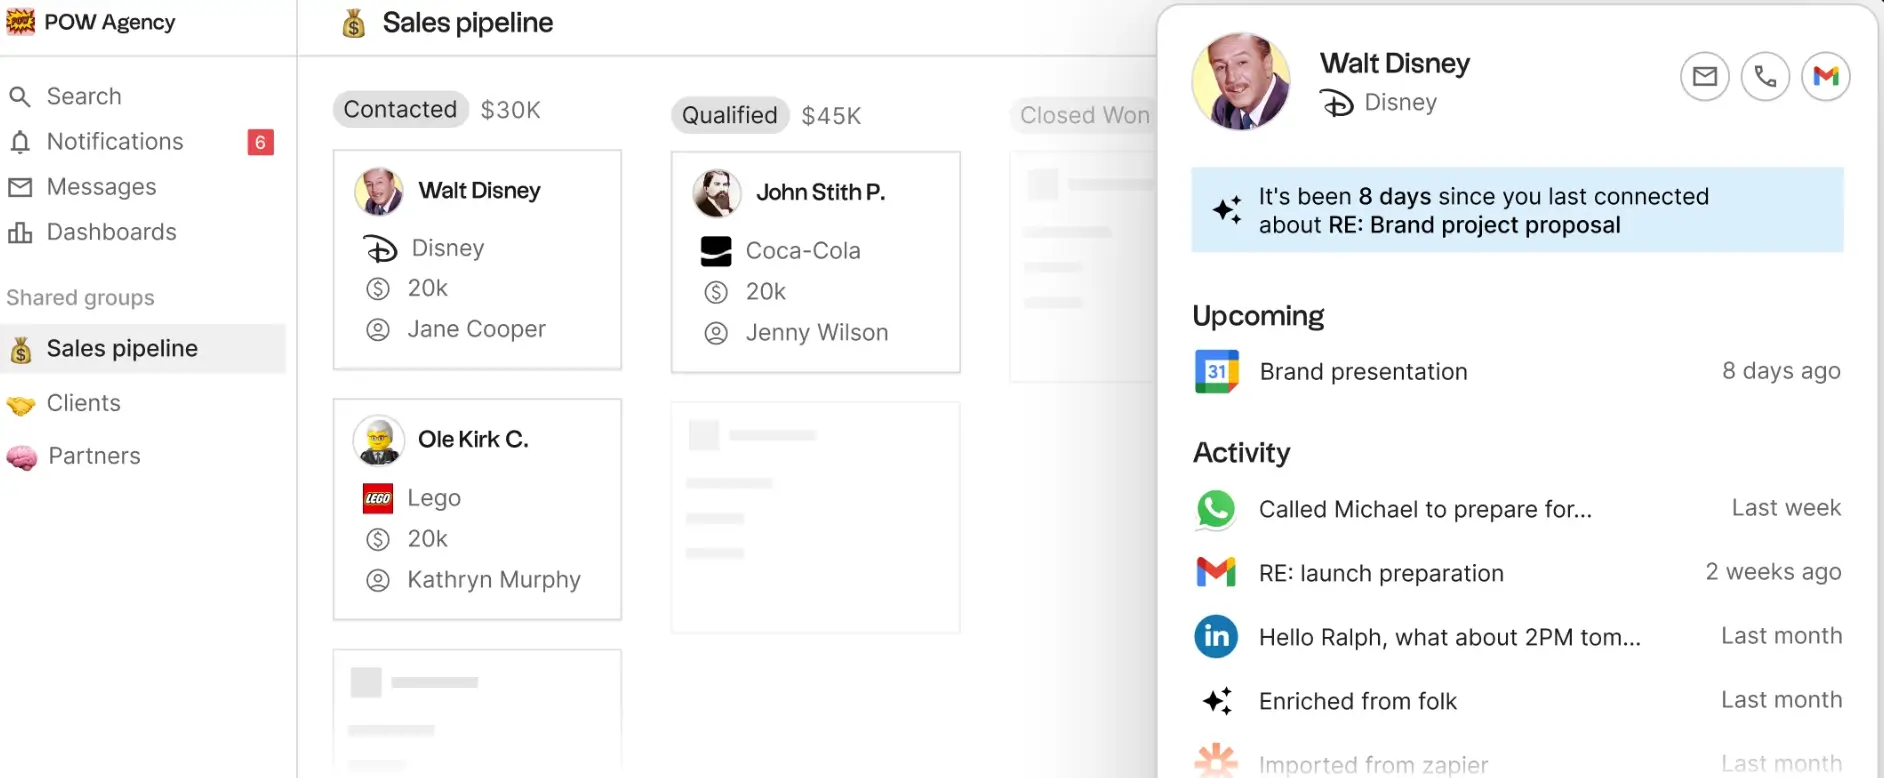Click the owner icon beside Kathryn Murphy
Image resolution: width=1884 pixels, height=778 pixels.
click(x=378, y=580)
